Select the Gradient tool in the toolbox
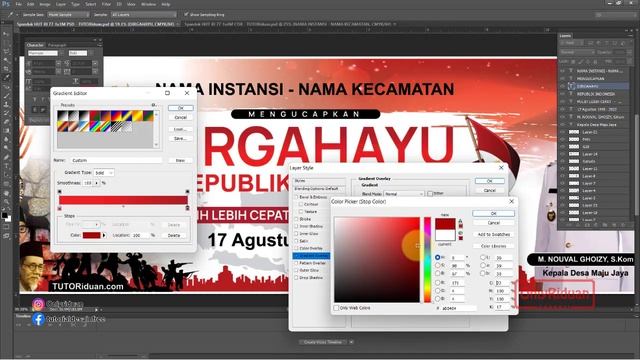The width and height of the screenshot is (640, 360). coord(6,131)
